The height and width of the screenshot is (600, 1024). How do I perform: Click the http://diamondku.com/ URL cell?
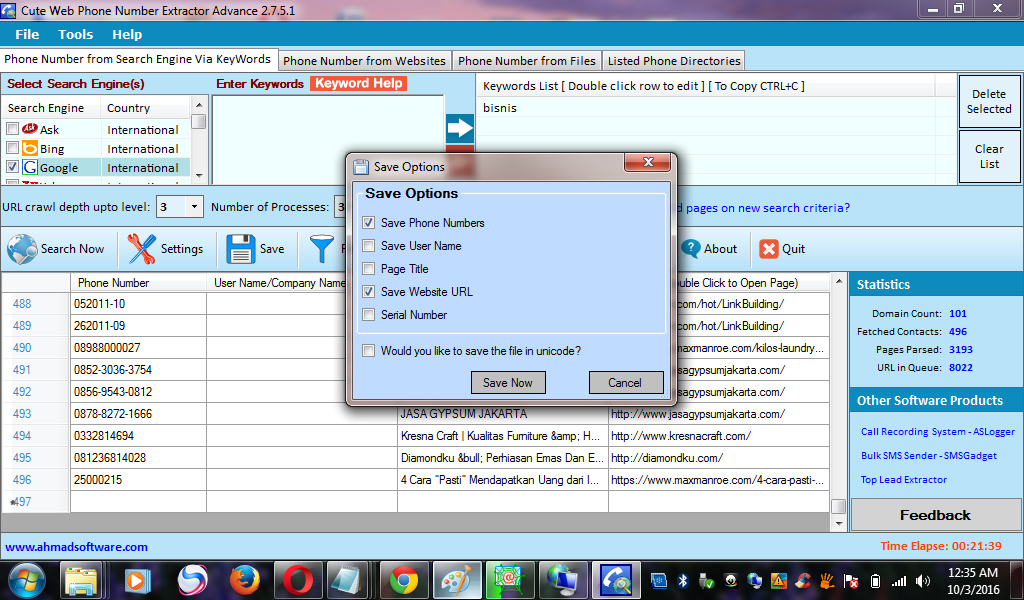(x=718, y=458)
